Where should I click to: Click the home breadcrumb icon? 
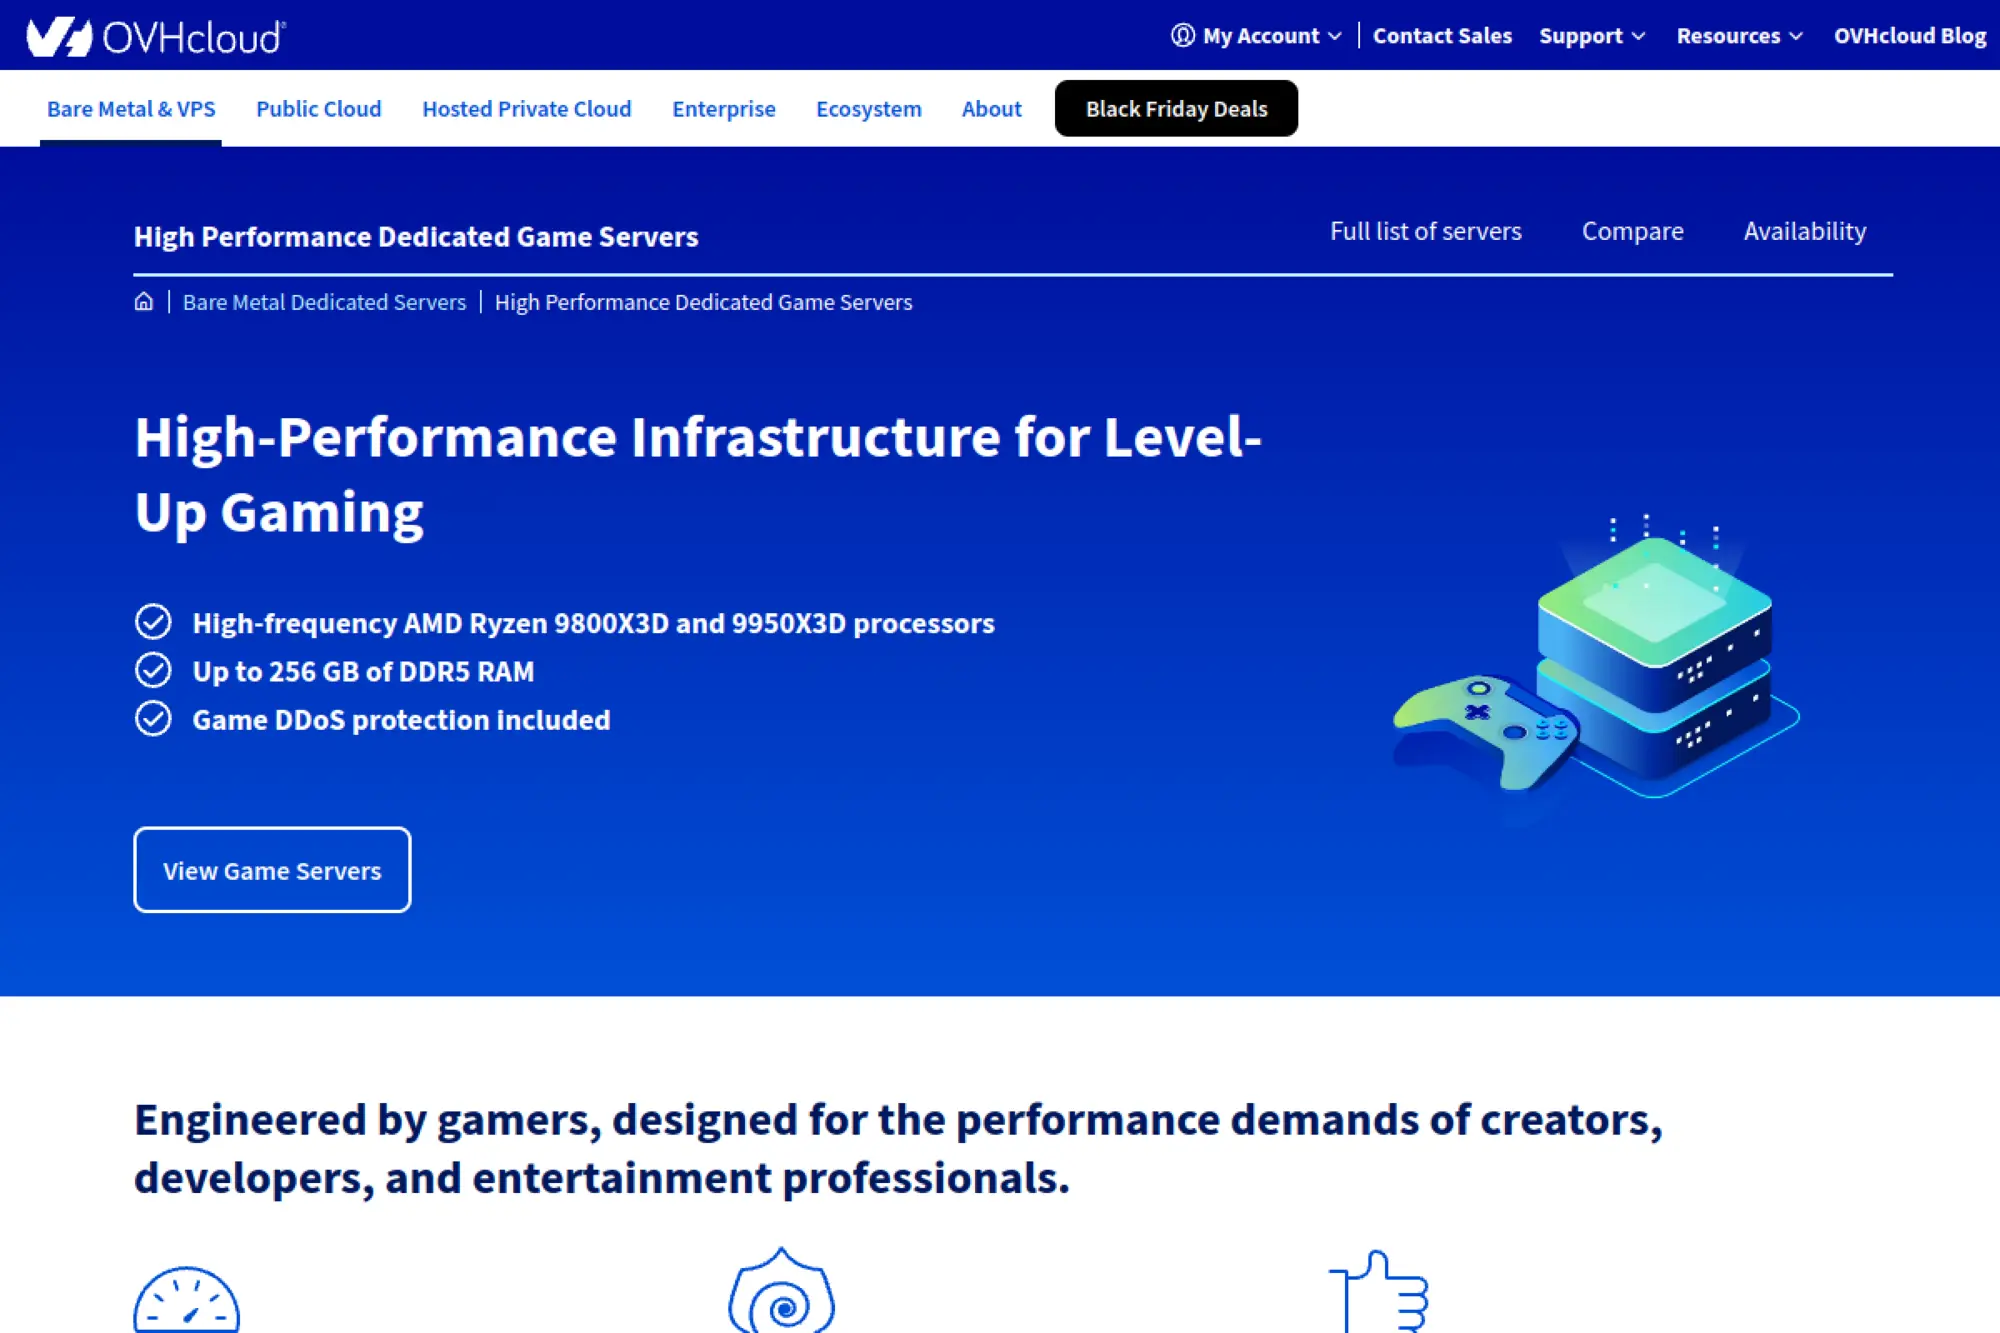pos(144,301)
